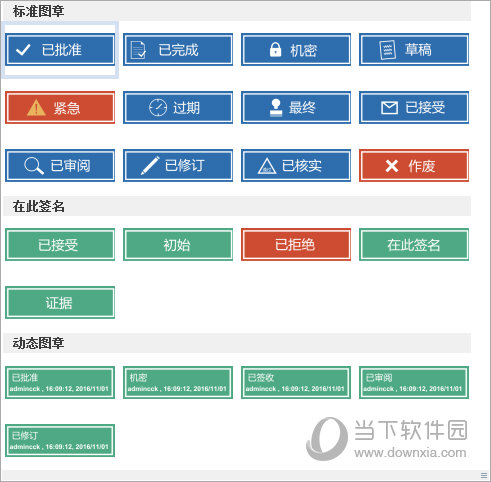This screenshot has height=482, width=491.
Task: Click the resize grip icon at bottom-right corner
Action: pyautogui.click(x=484, y=475)
